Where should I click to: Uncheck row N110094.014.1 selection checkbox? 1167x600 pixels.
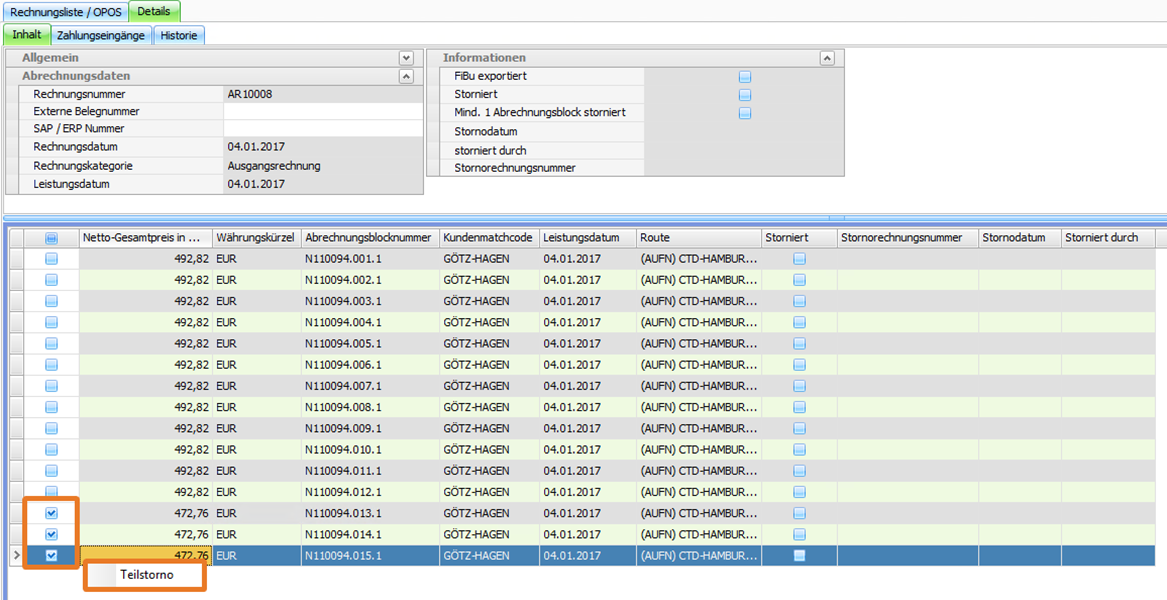tap(52, 534)
